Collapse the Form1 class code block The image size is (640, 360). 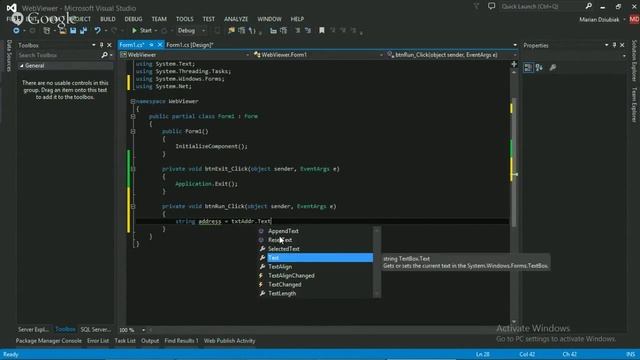(x=133, y=116)
